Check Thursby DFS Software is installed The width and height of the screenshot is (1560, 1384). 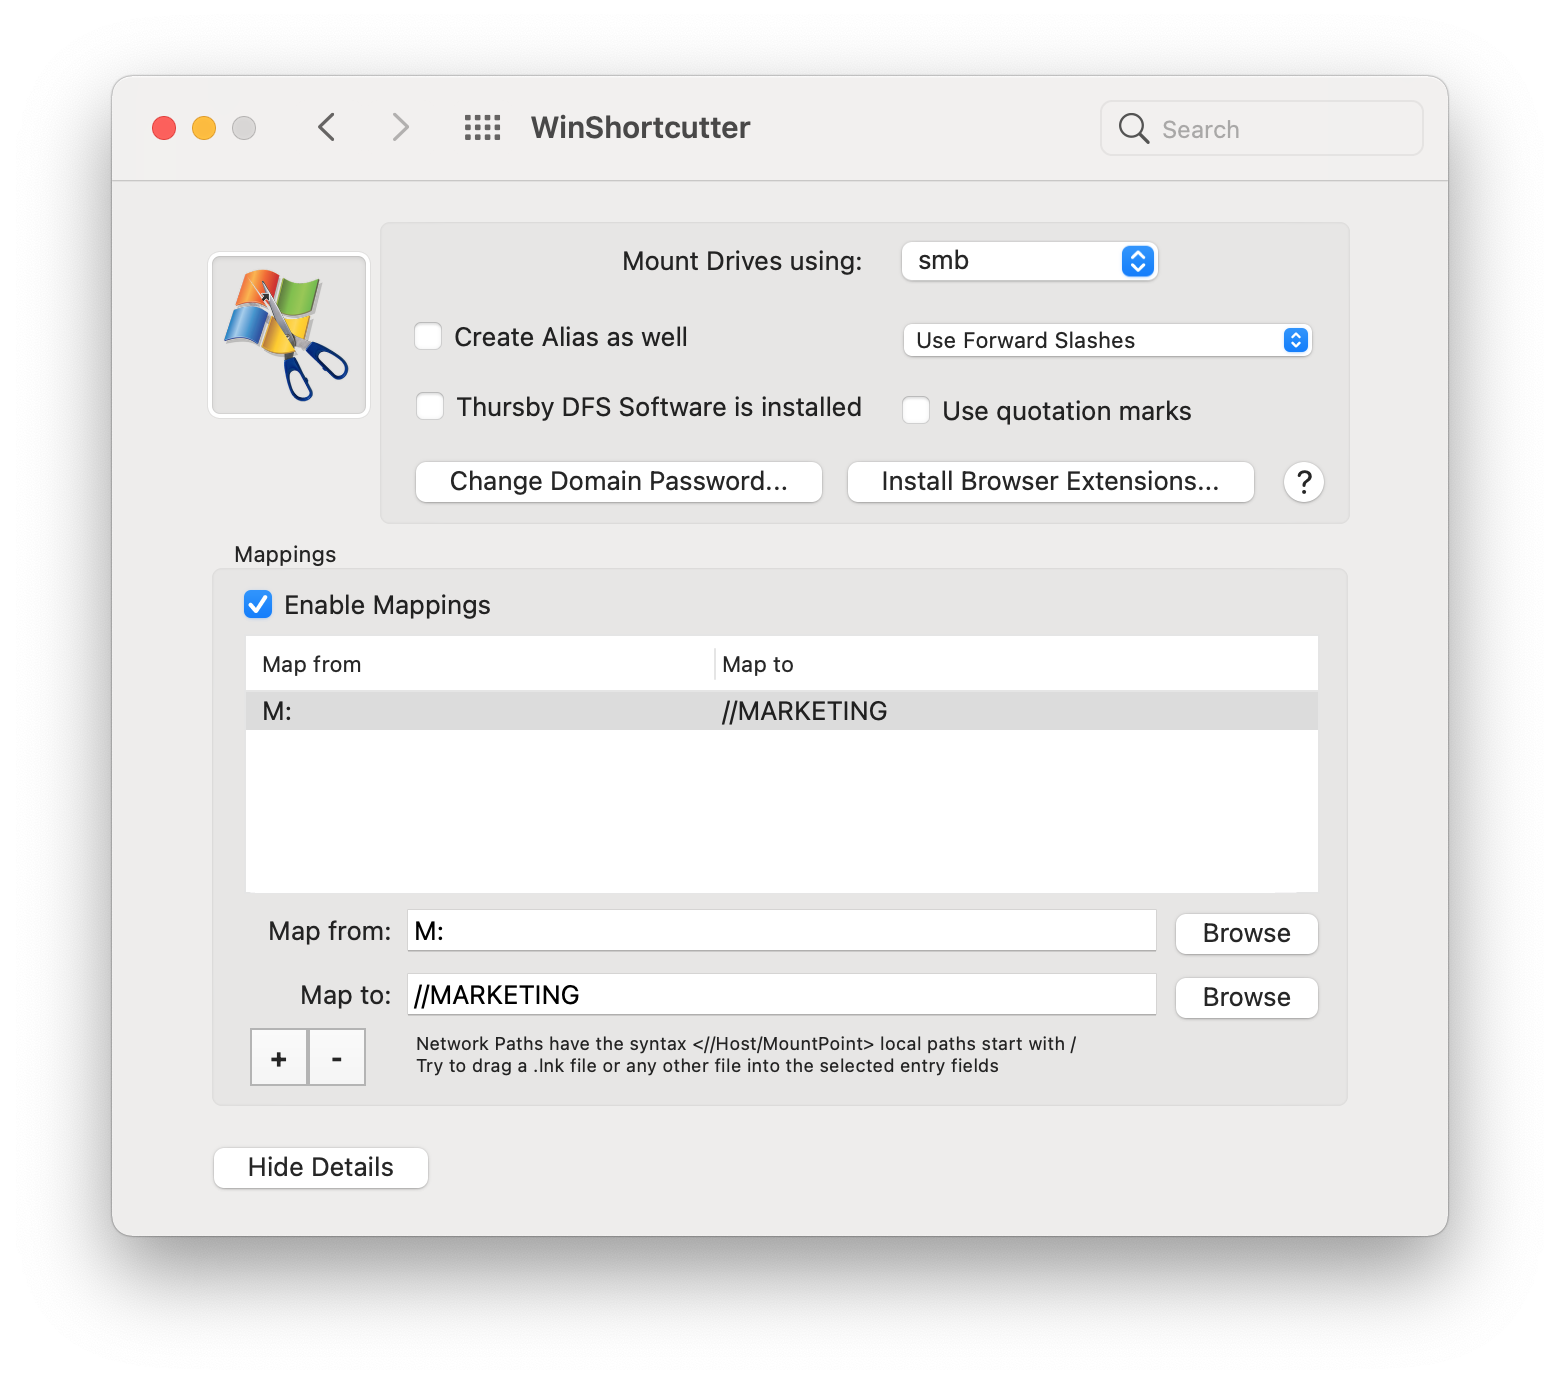pos(430,407)
